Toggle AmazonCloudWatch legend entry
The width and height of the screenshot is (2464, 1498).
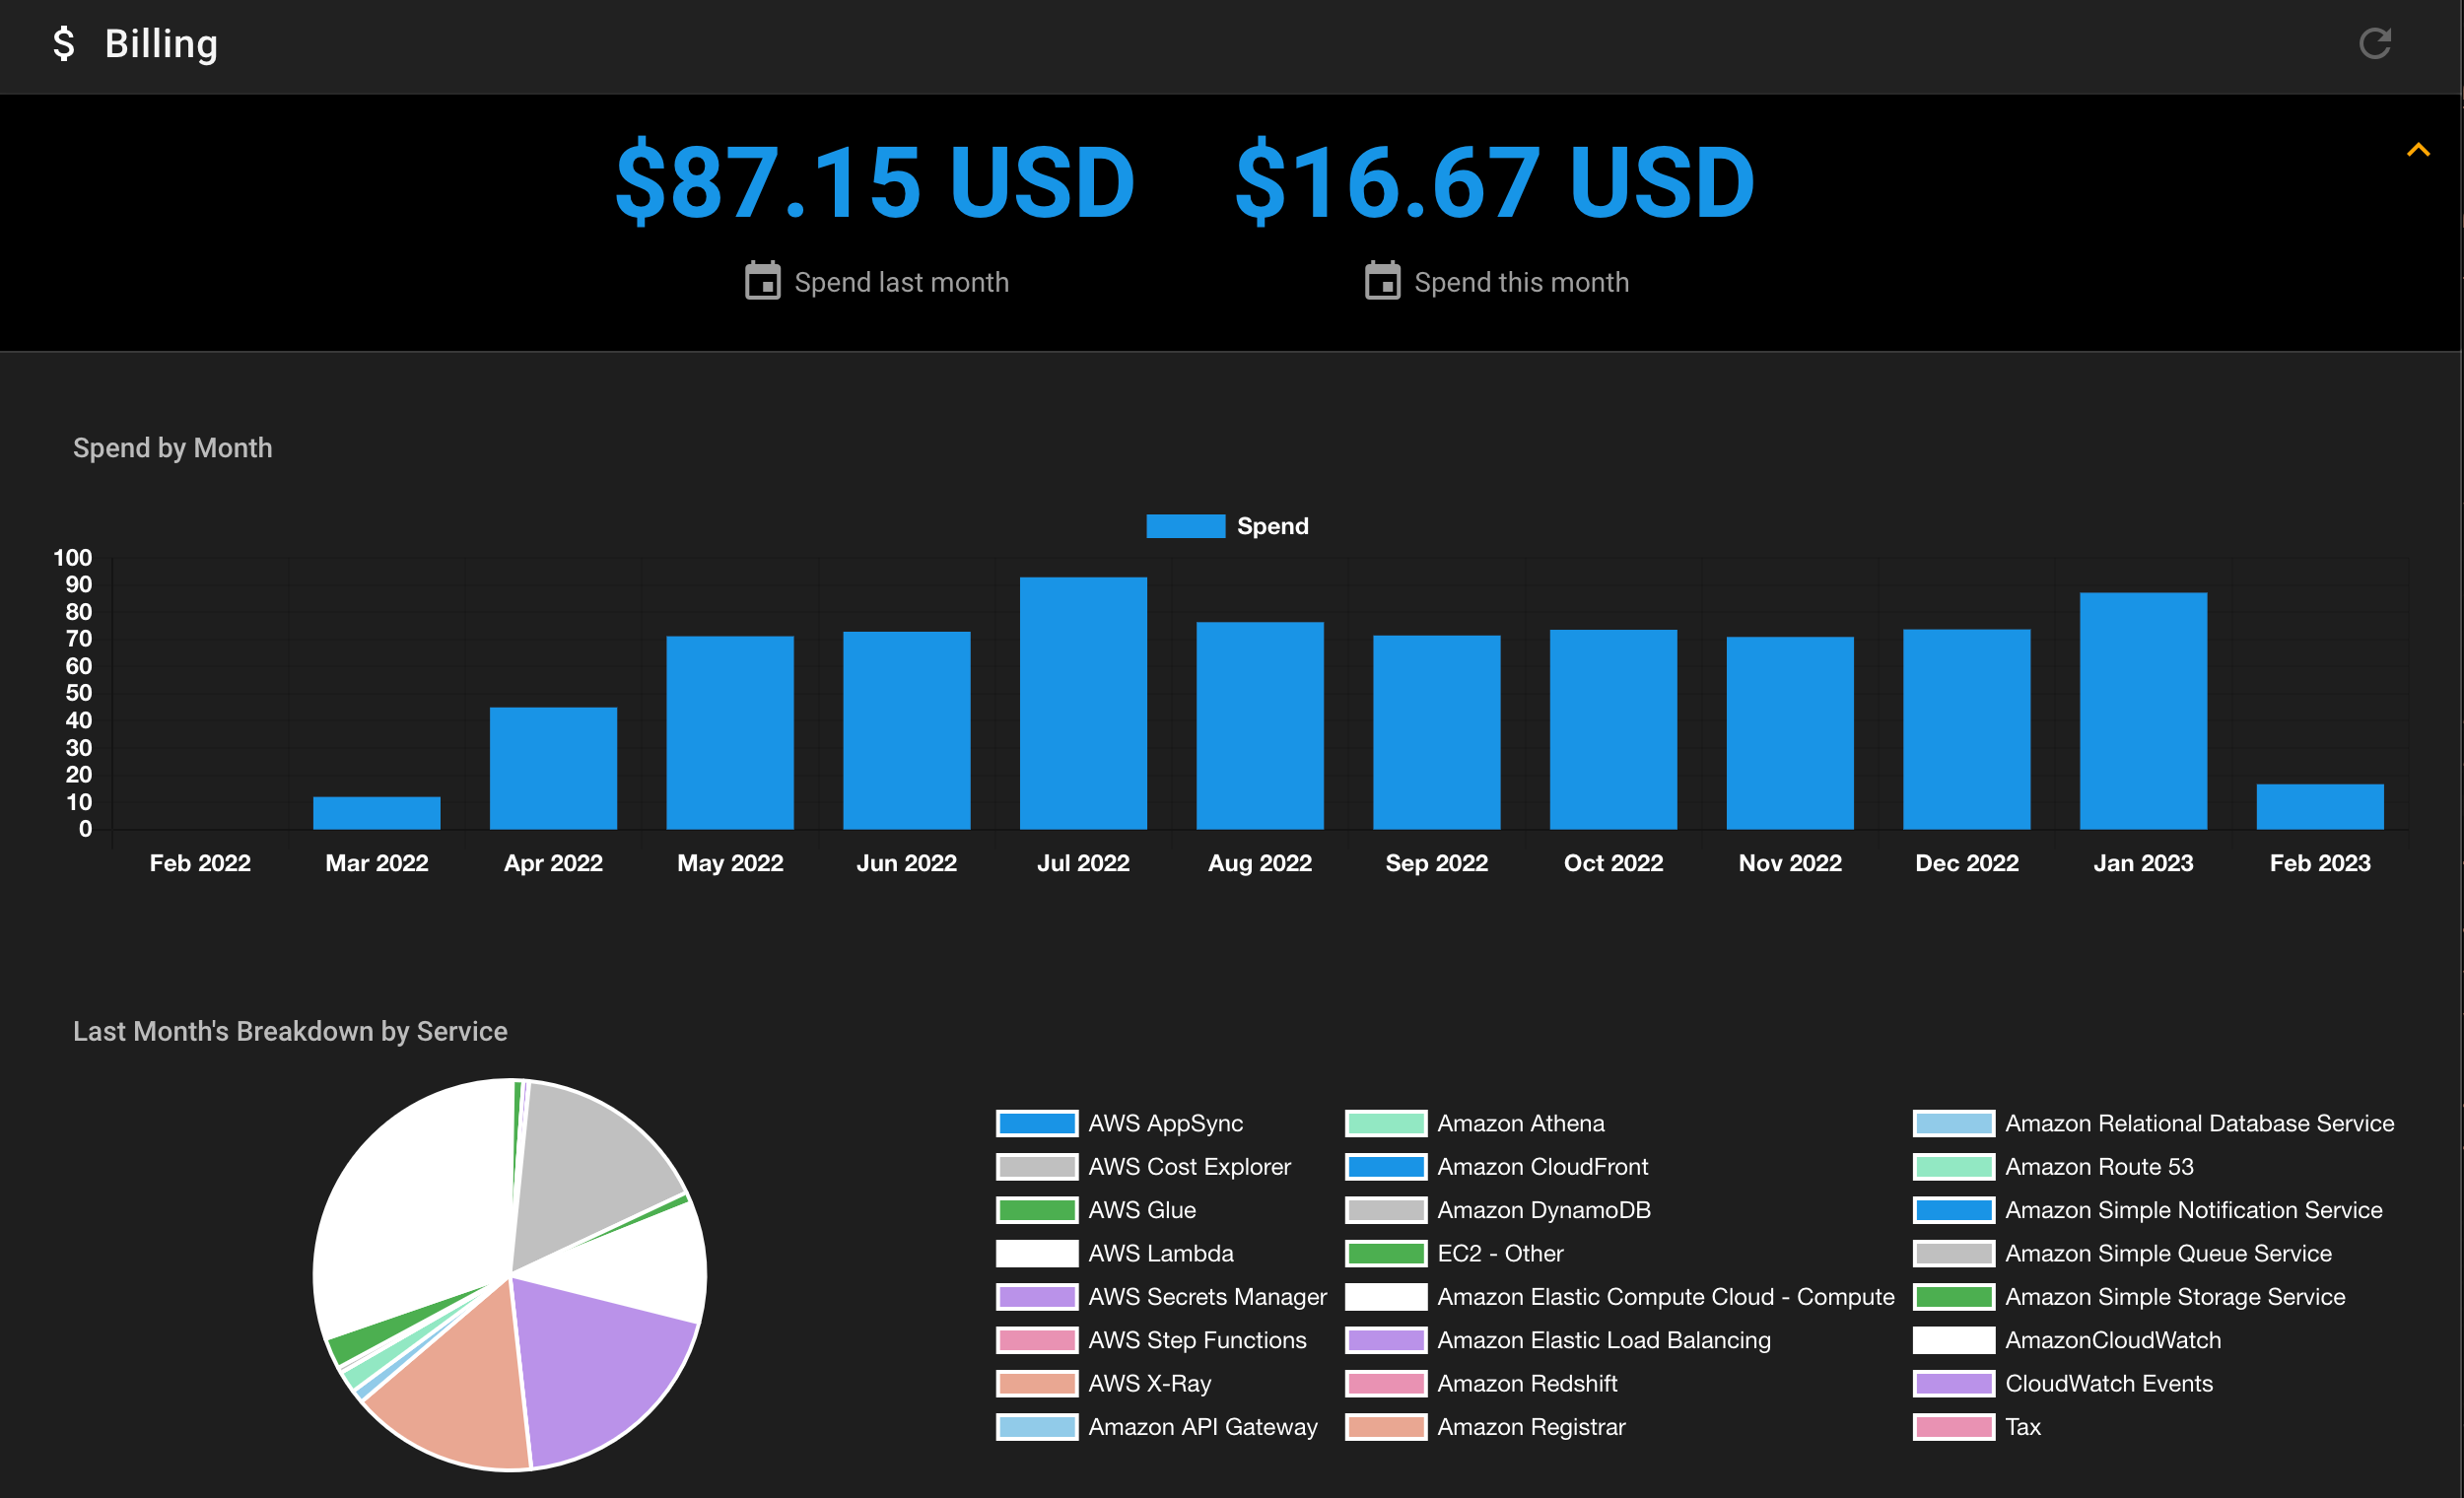[2068, 1340]
